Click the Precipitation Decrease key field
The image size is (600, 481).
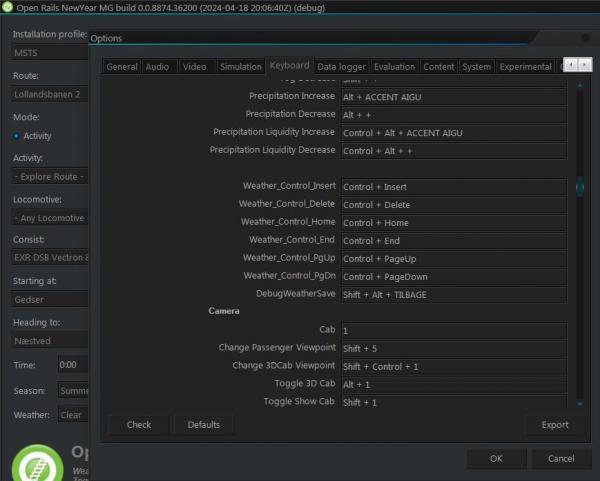click(x=454, y=115)
